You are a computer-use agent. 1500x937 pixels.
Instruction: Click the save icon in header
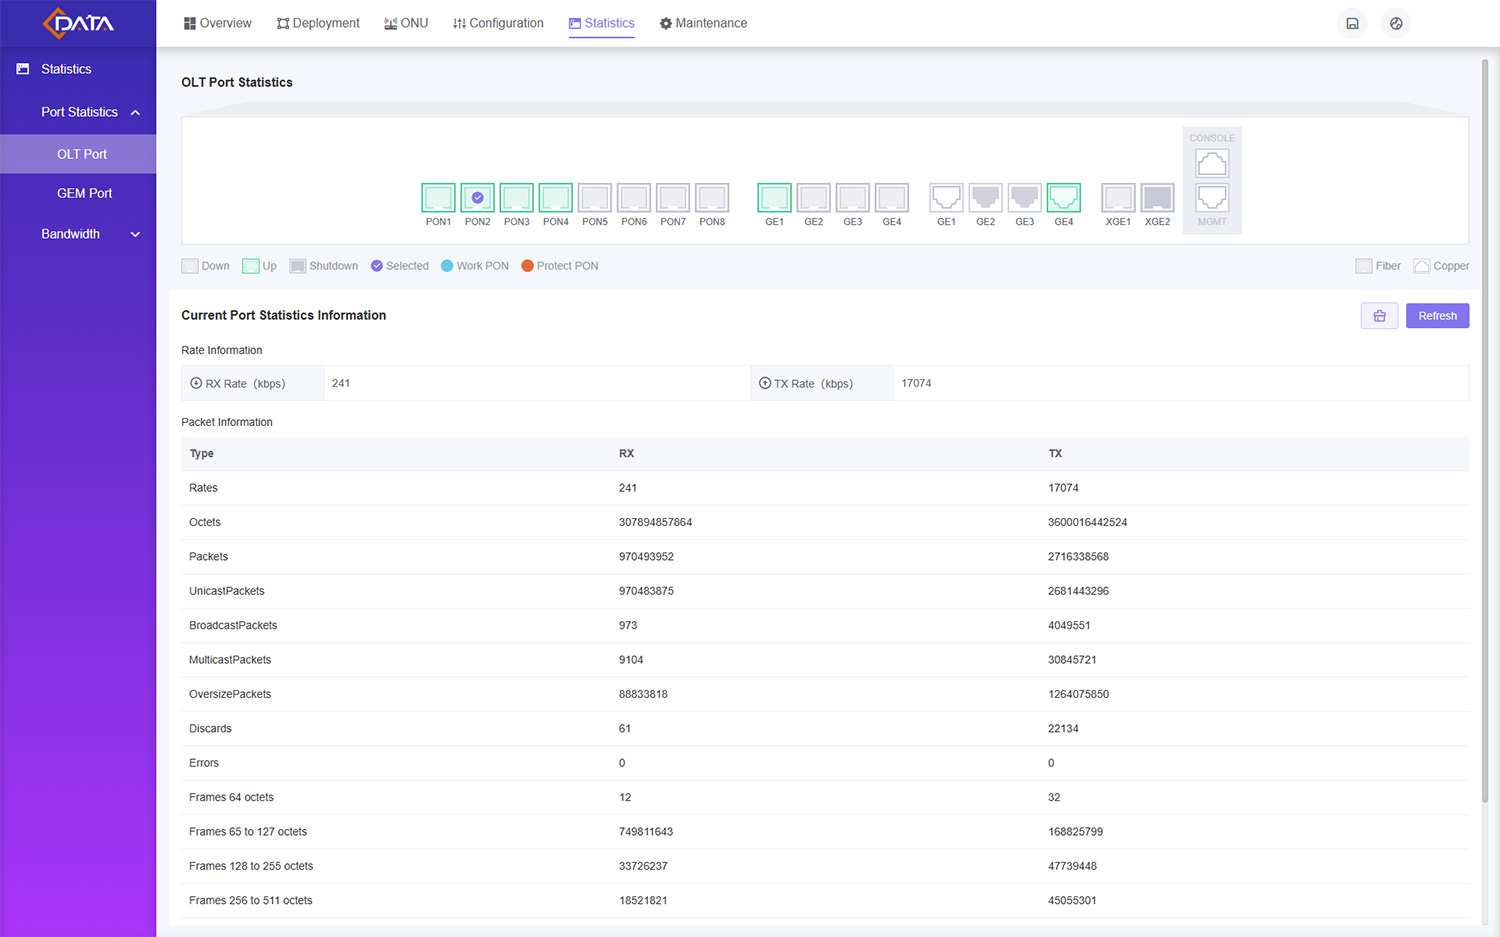1352,23
